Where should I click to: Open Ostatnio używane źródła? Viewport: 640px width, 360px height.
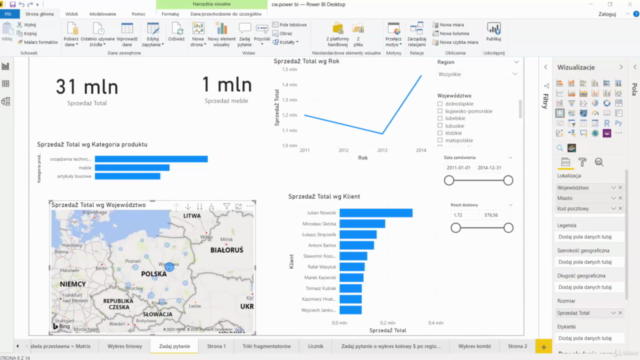(98, 35)
